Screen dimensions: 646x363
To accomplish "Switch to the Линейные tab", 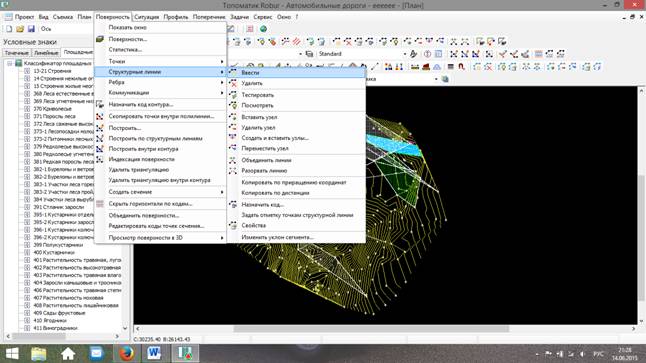I will click(45, 53).
